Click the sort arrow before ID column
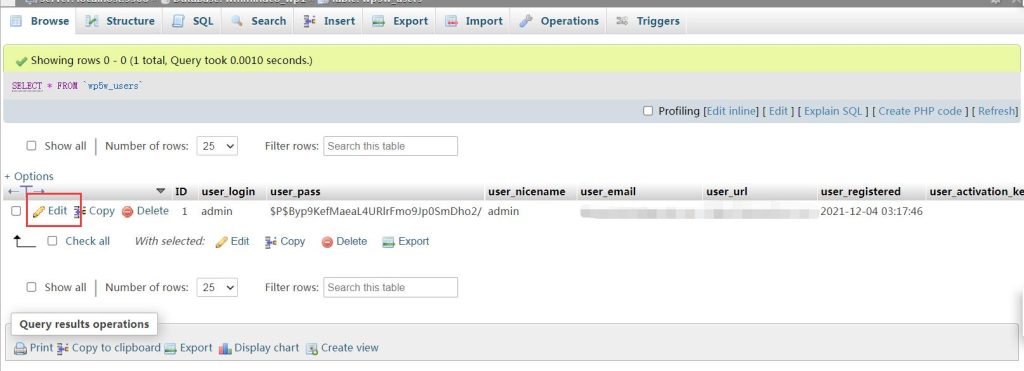Viewport: 1024px width, 371px height. point(161,191)
